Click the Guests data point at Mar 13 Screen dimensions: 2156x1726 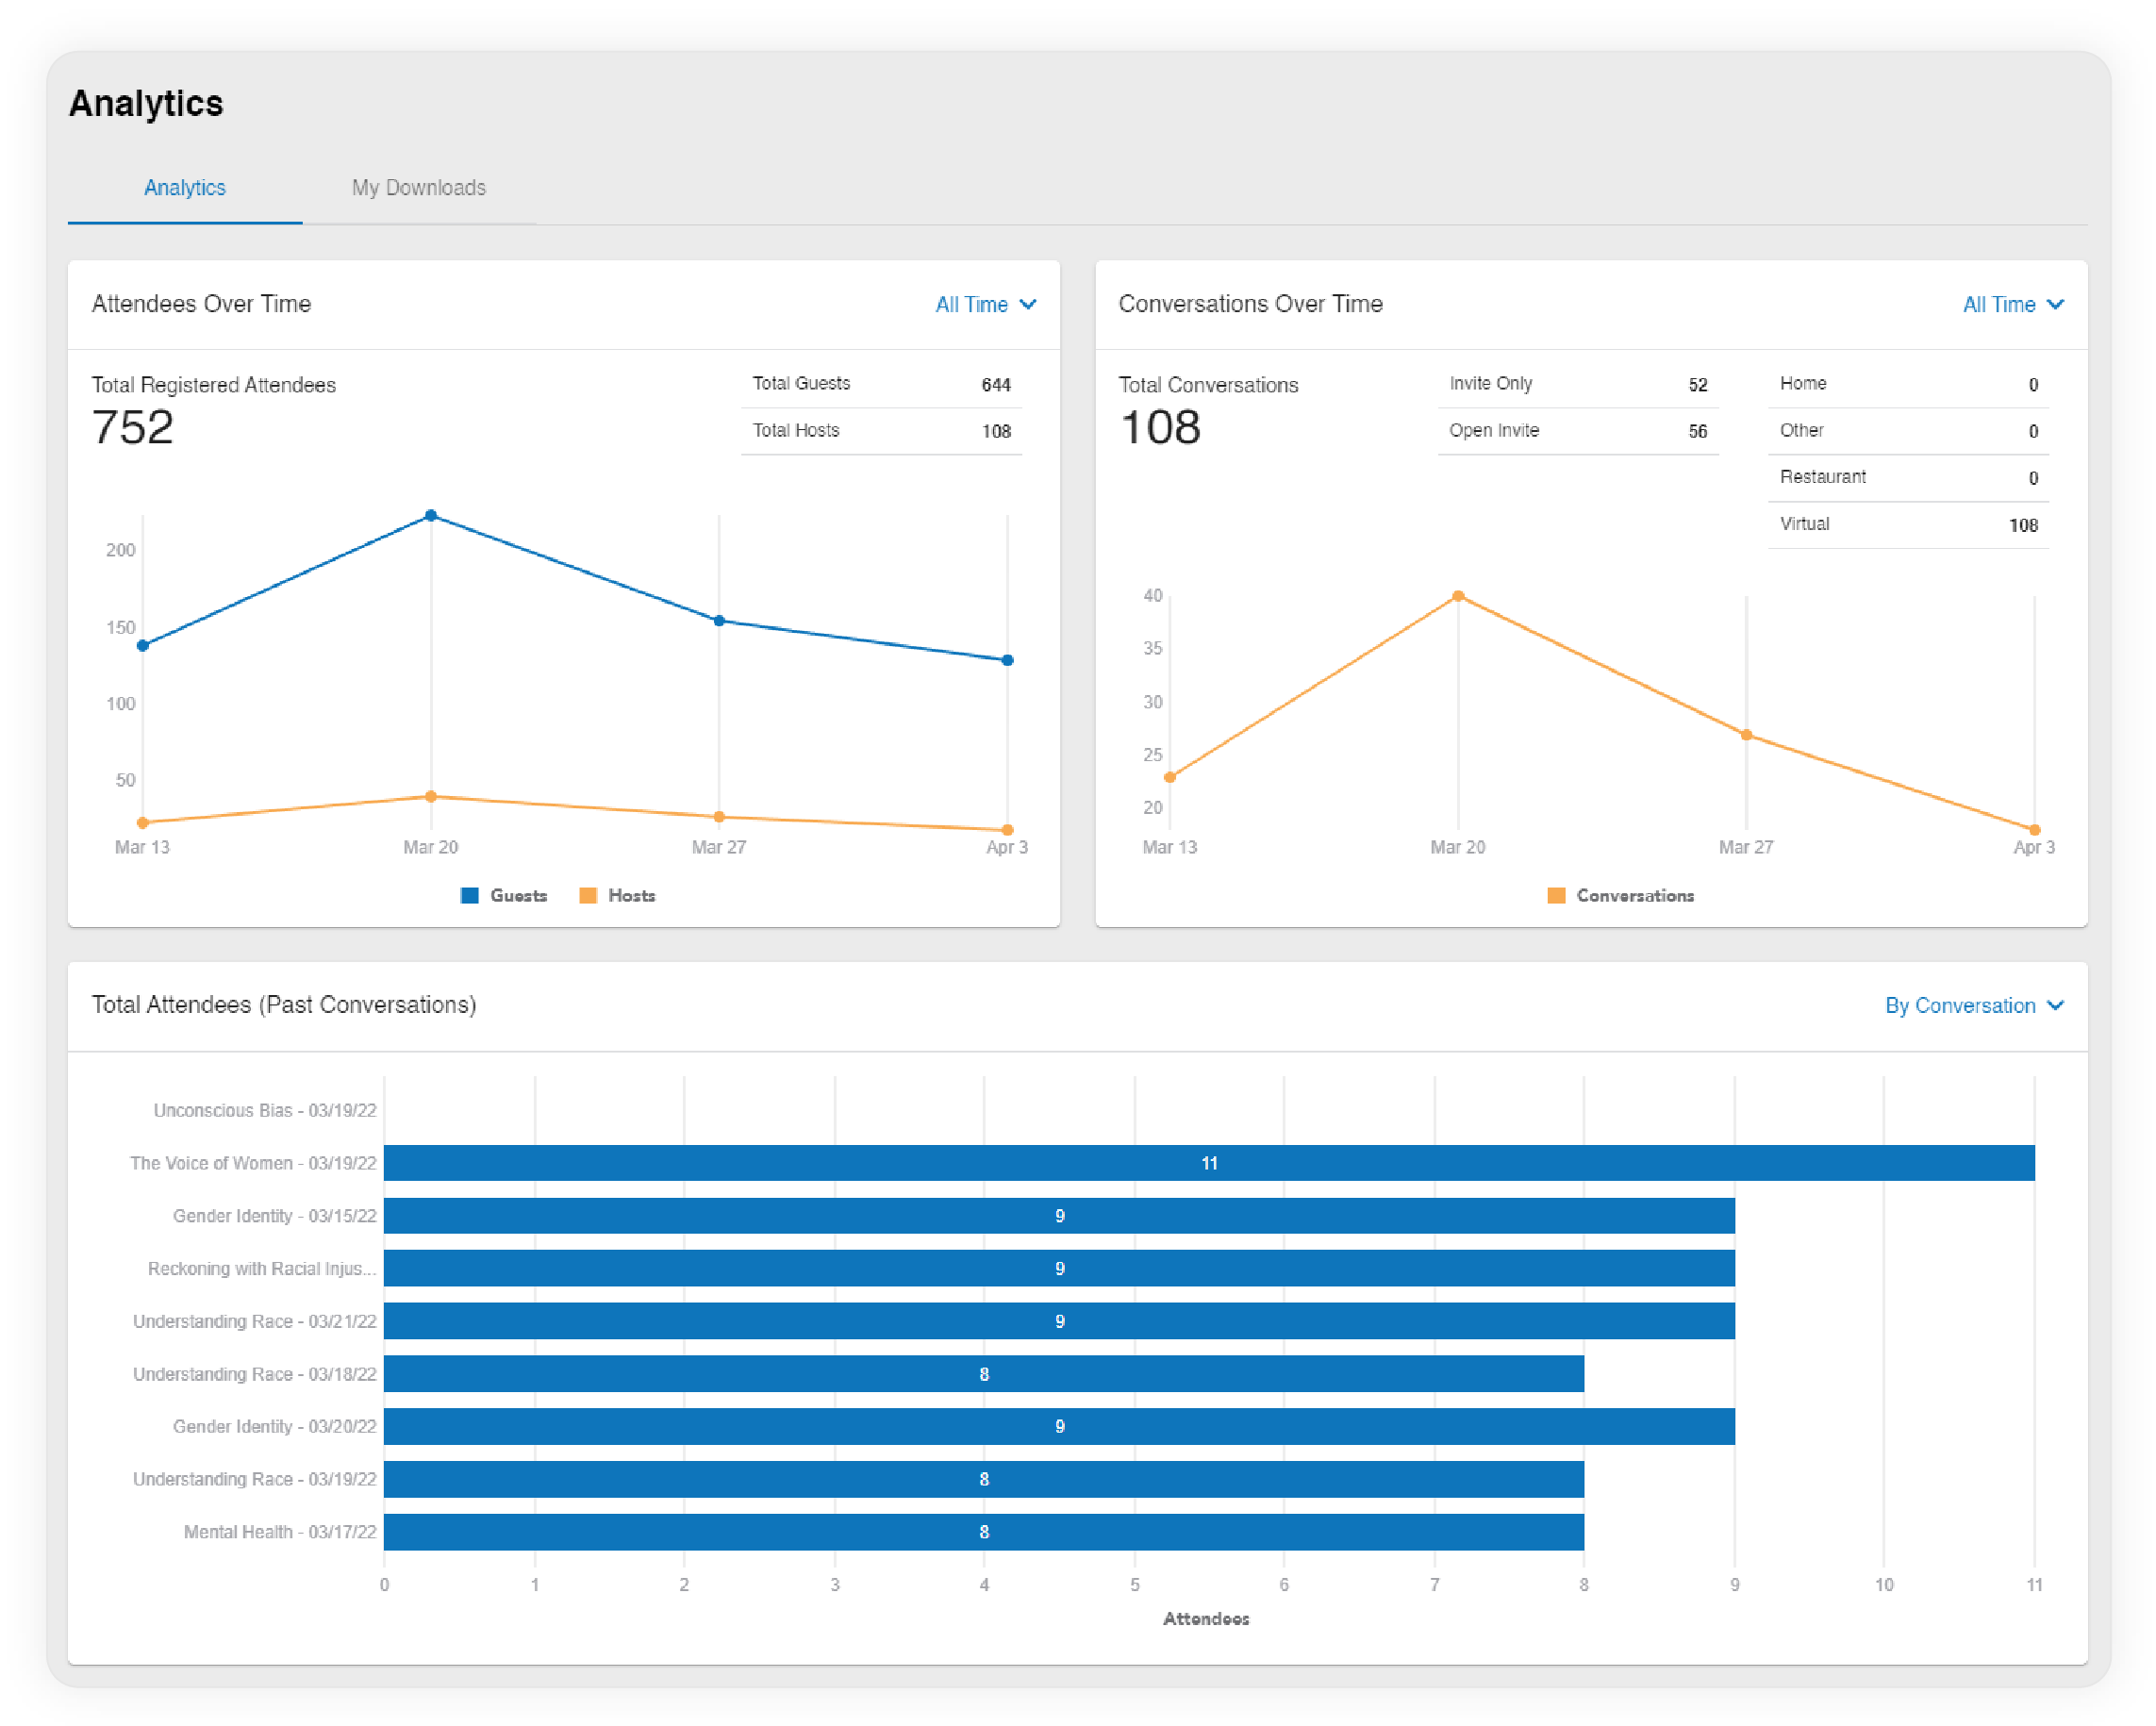(143, 646)
